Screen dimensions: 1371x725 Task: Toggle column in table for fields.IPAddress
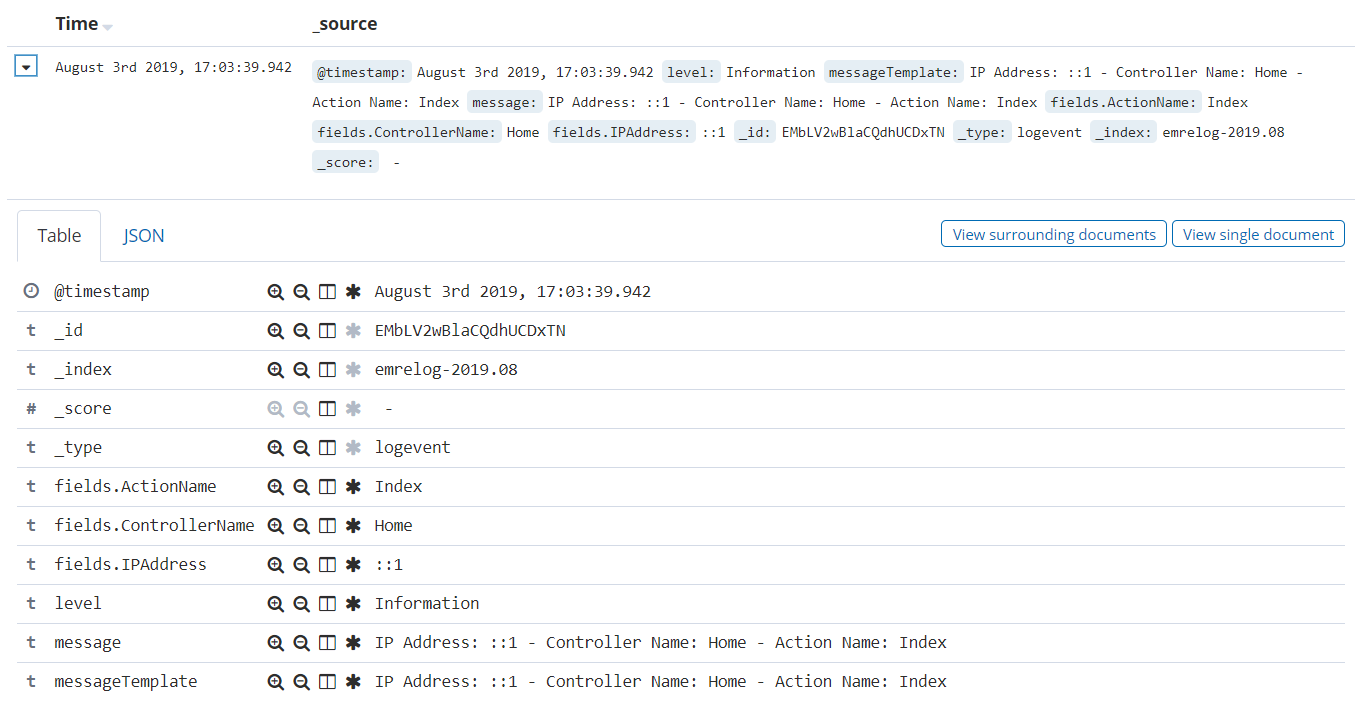click(x=327, y=564)
